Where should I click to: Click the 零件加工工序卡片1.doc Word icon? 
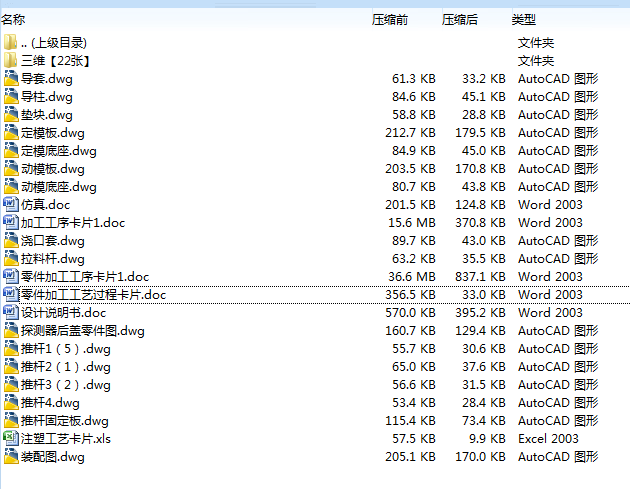(11, 276)
